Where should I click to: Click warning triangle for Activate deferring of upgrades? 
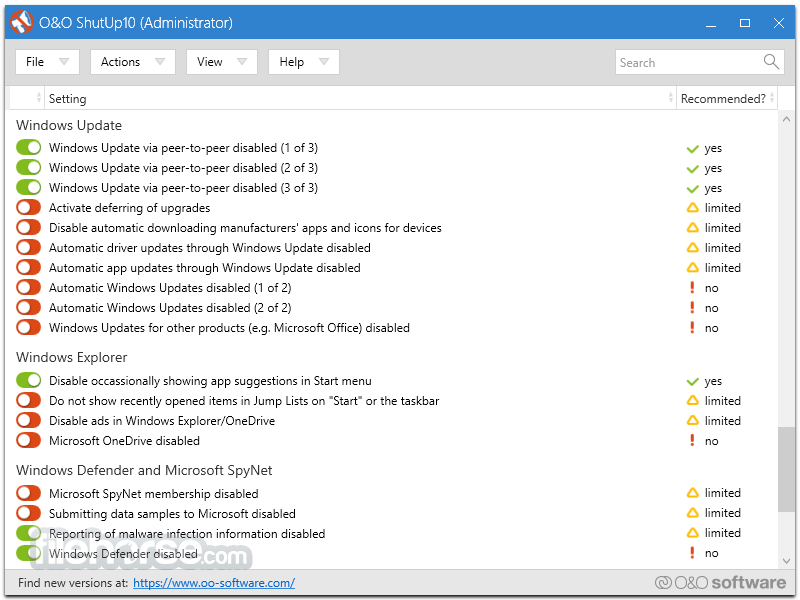point(692,208)
